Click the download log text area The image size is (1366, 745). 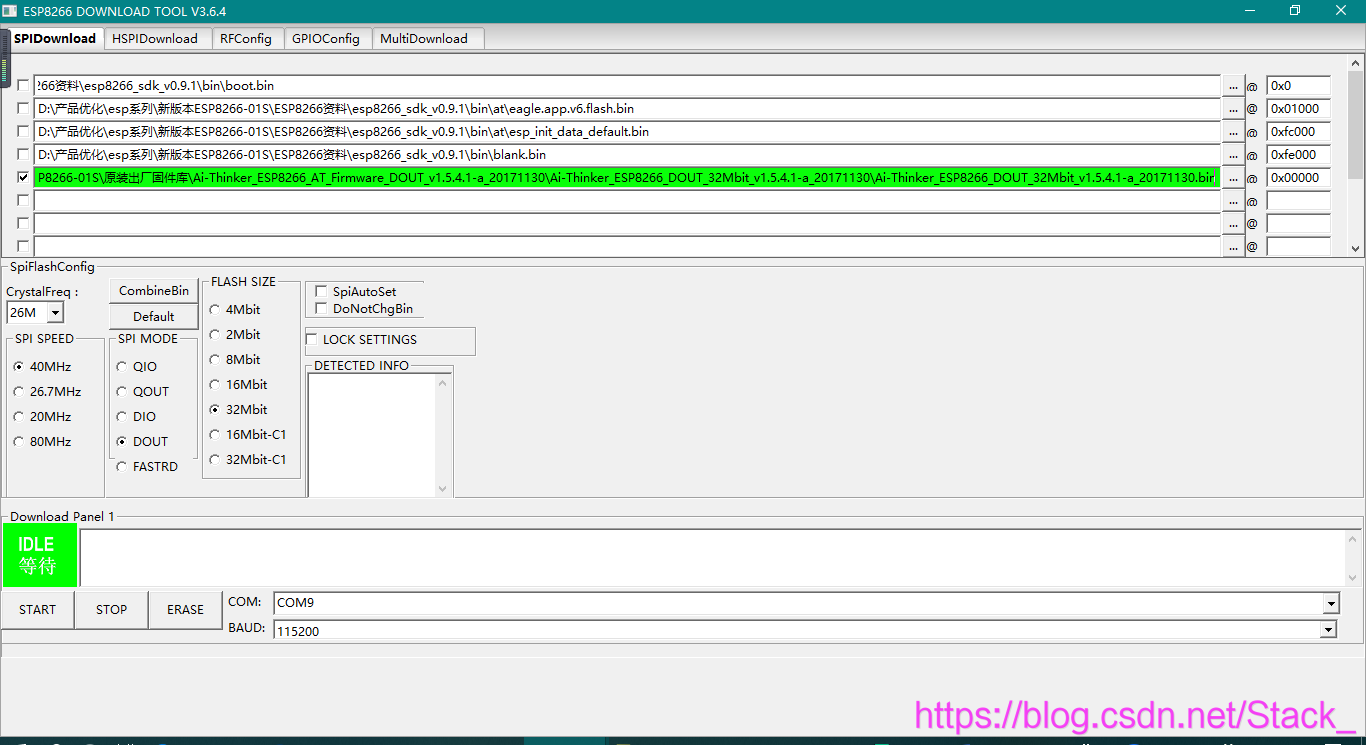pos(713,557)
